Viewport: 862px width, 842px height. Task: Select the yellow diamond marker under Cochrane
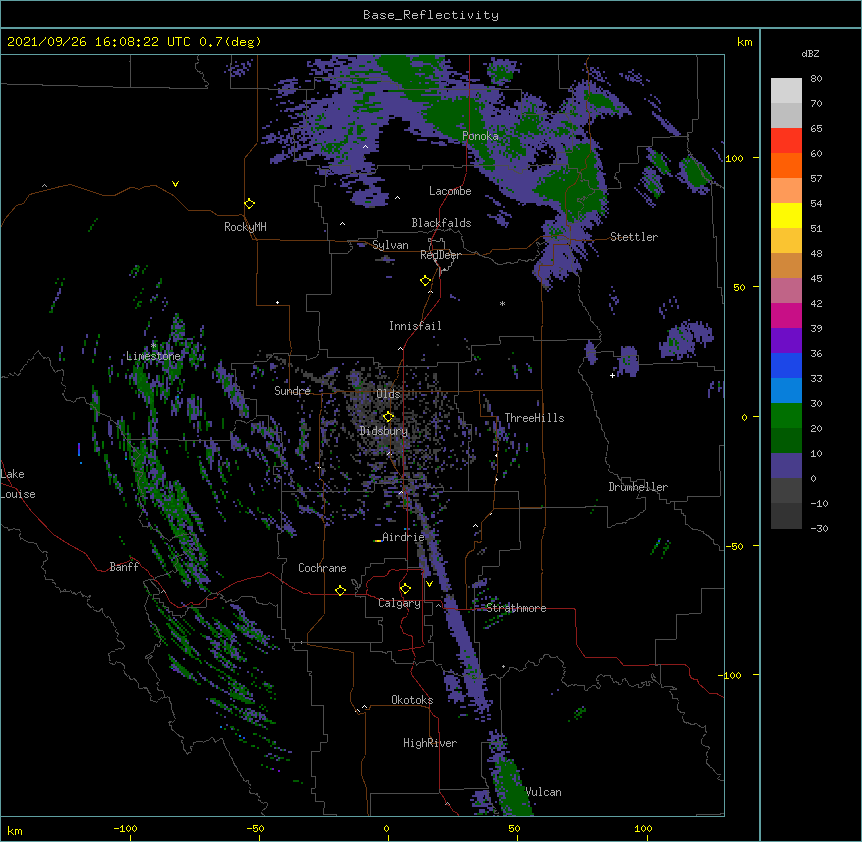[x=340, y=590]
